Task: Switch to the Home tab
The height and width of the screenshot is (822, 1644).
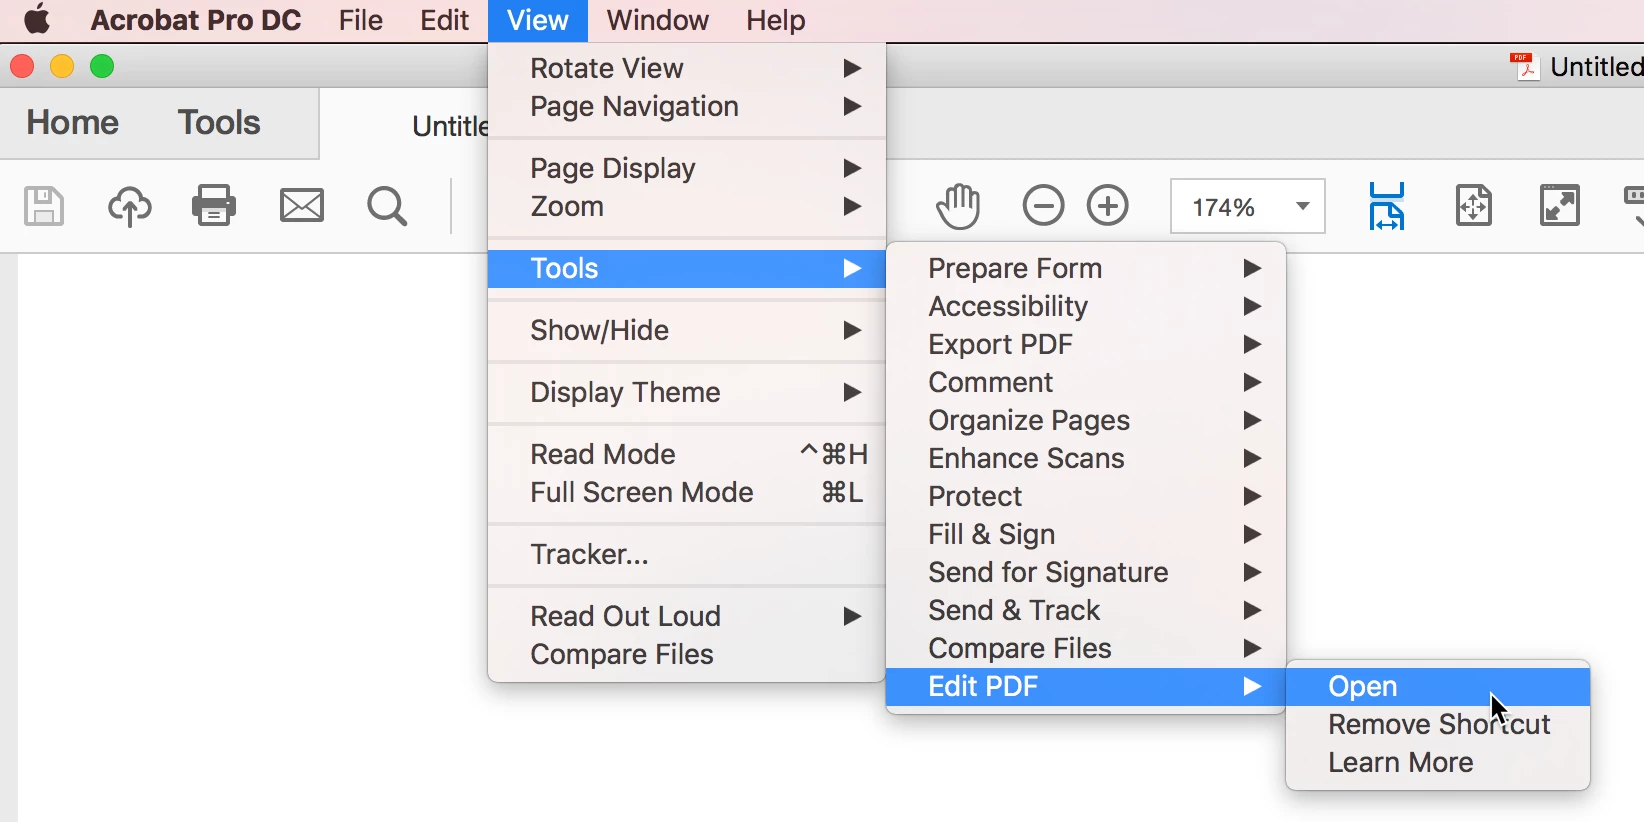Action: pos(73,122)
